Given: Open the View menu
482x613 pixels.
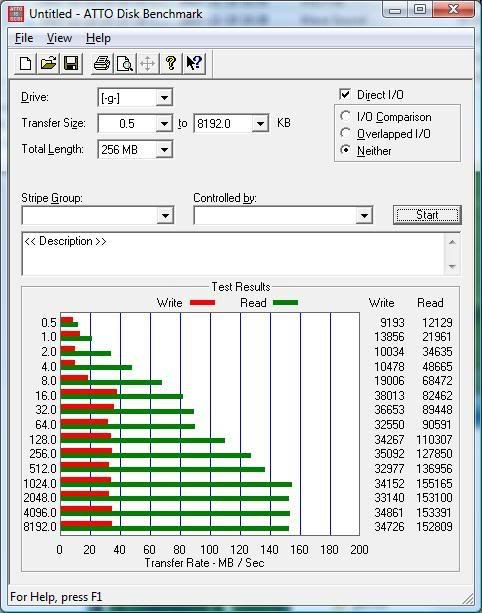Looking at the screenshot, I should (x=59, y=38).
